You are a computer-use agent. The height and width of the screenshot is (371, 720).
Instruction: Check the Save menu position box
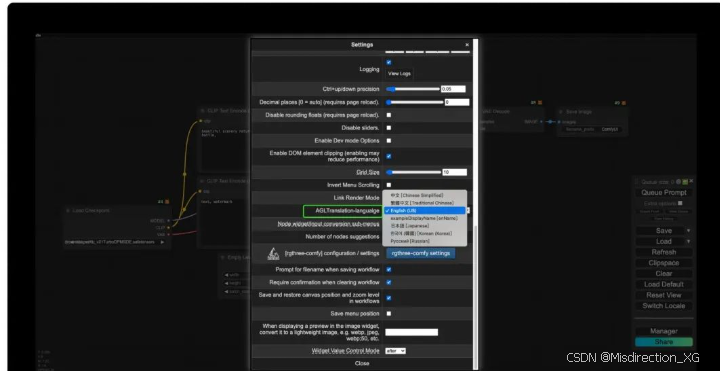point(389,314)
